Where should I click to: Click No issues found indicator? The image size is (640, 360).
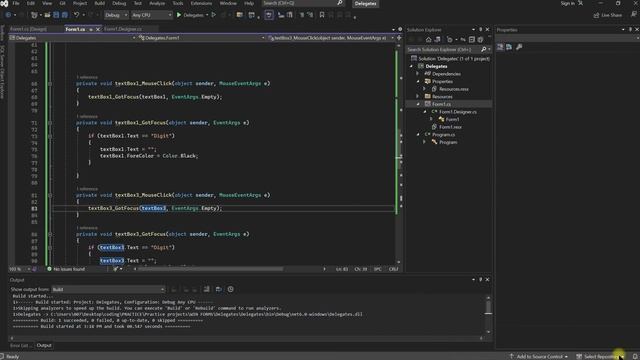tap(66, 269)
